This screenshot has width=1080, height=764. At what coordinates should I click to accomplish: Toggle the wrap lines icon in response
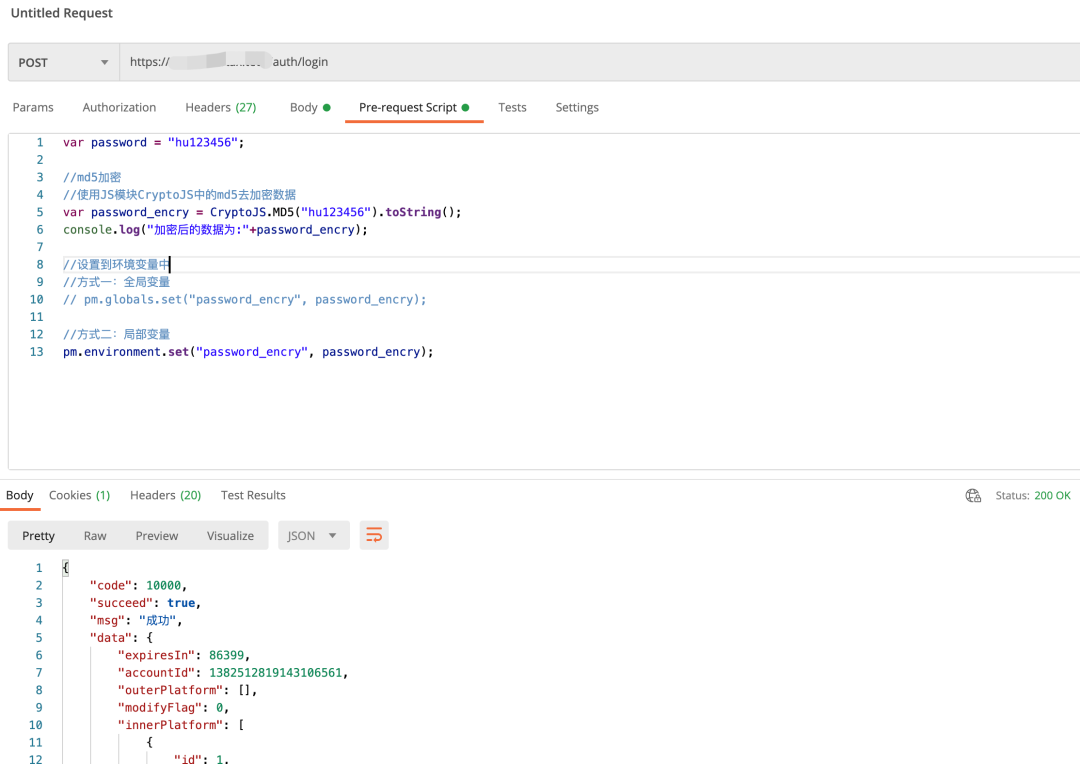click(x=374, y=536)
